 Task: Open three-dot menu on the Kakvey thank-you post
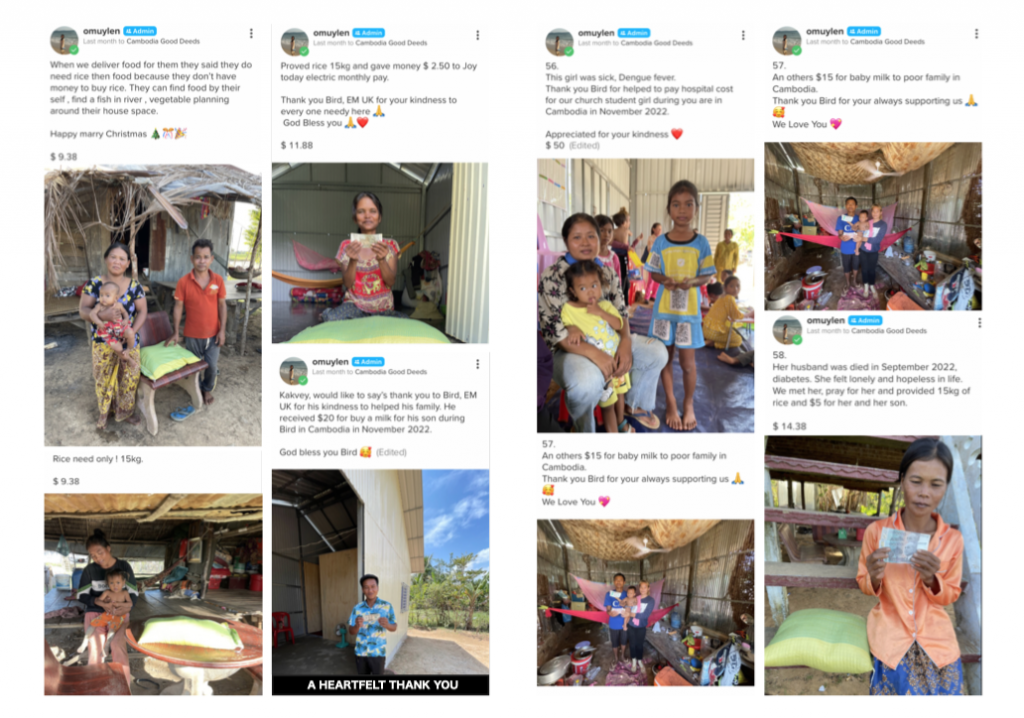click(478, 364)
